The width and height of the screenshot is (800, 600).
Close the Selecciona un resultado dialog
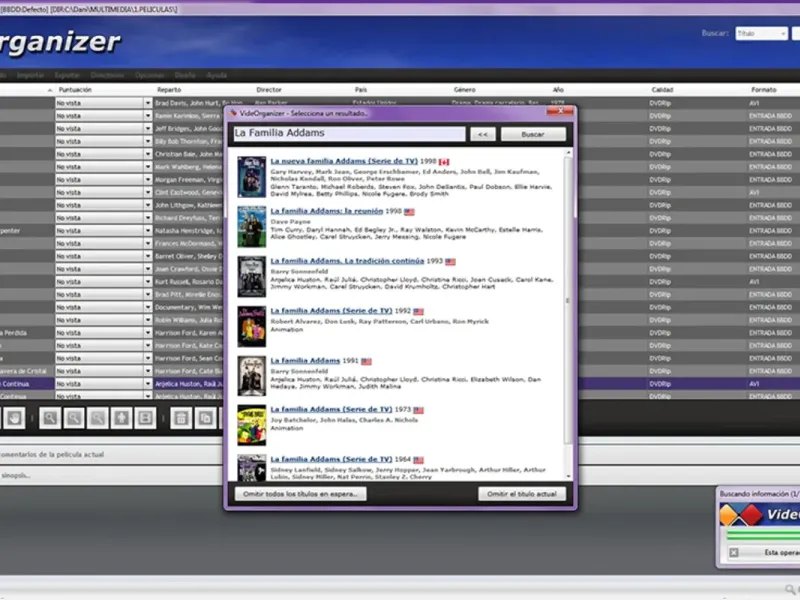click(x=560, y=111)
